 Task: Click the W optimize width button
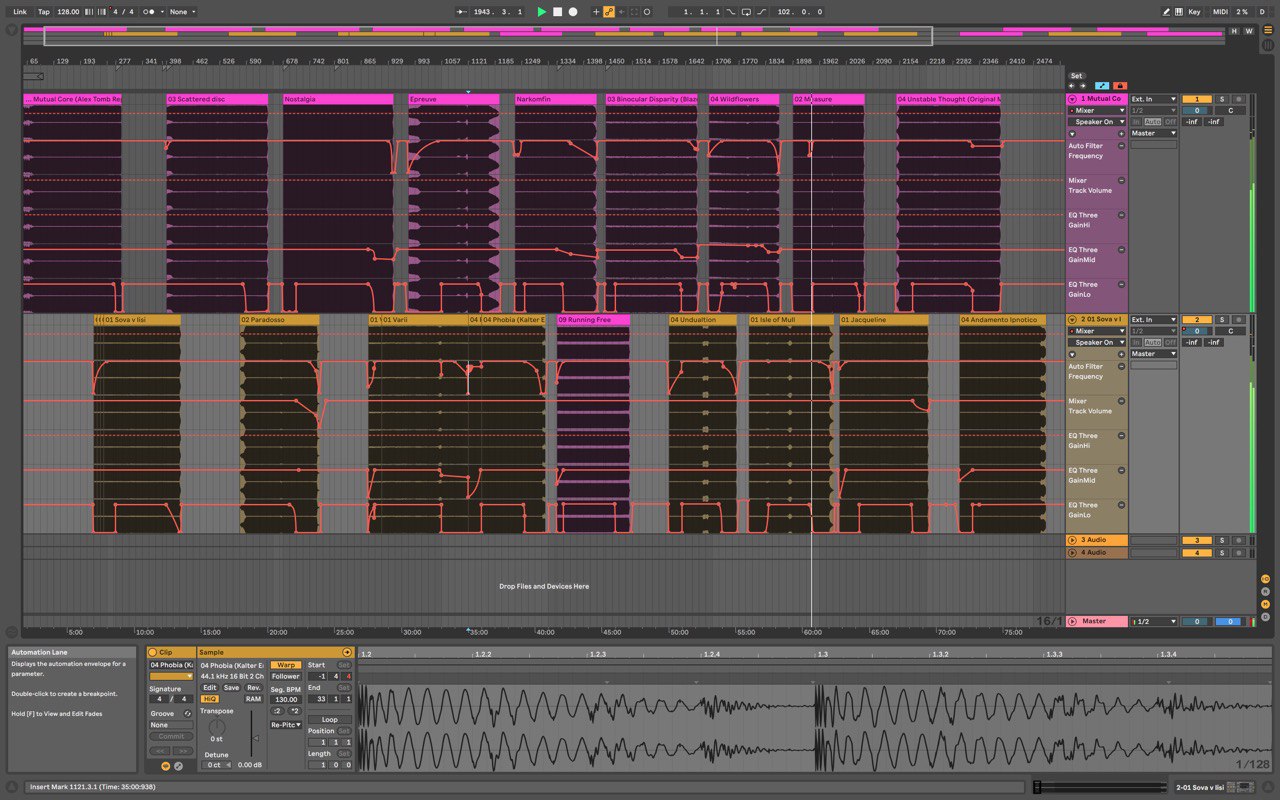click(x=1248, y=31)
